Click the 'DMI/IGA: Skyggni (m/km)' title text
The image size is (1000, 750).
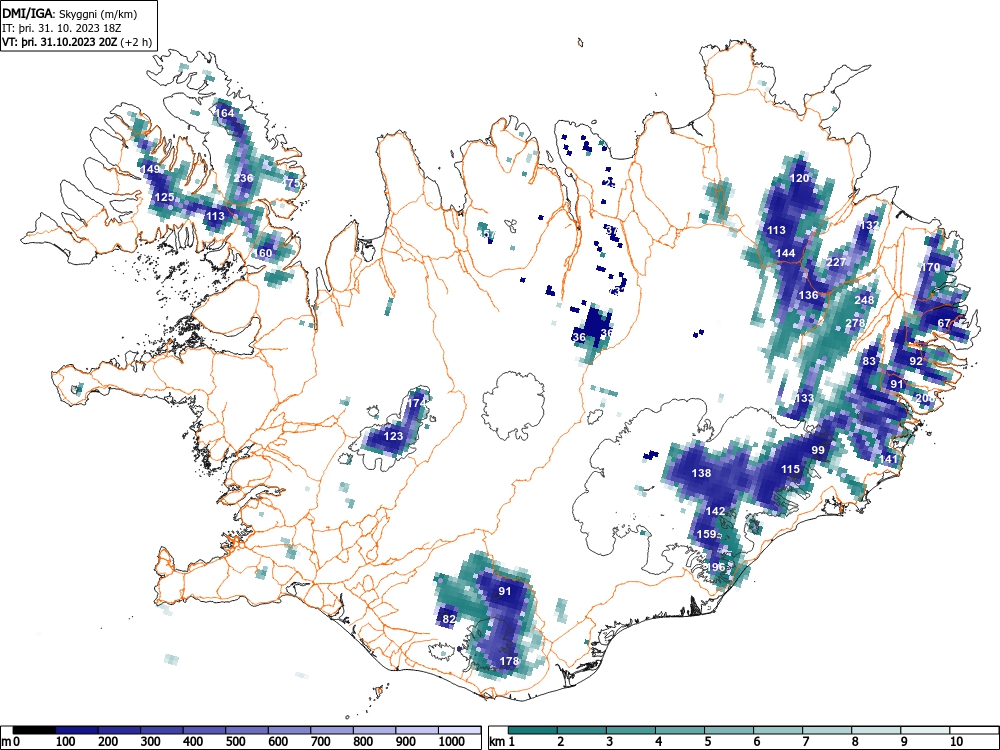click(x=70, y=13)
